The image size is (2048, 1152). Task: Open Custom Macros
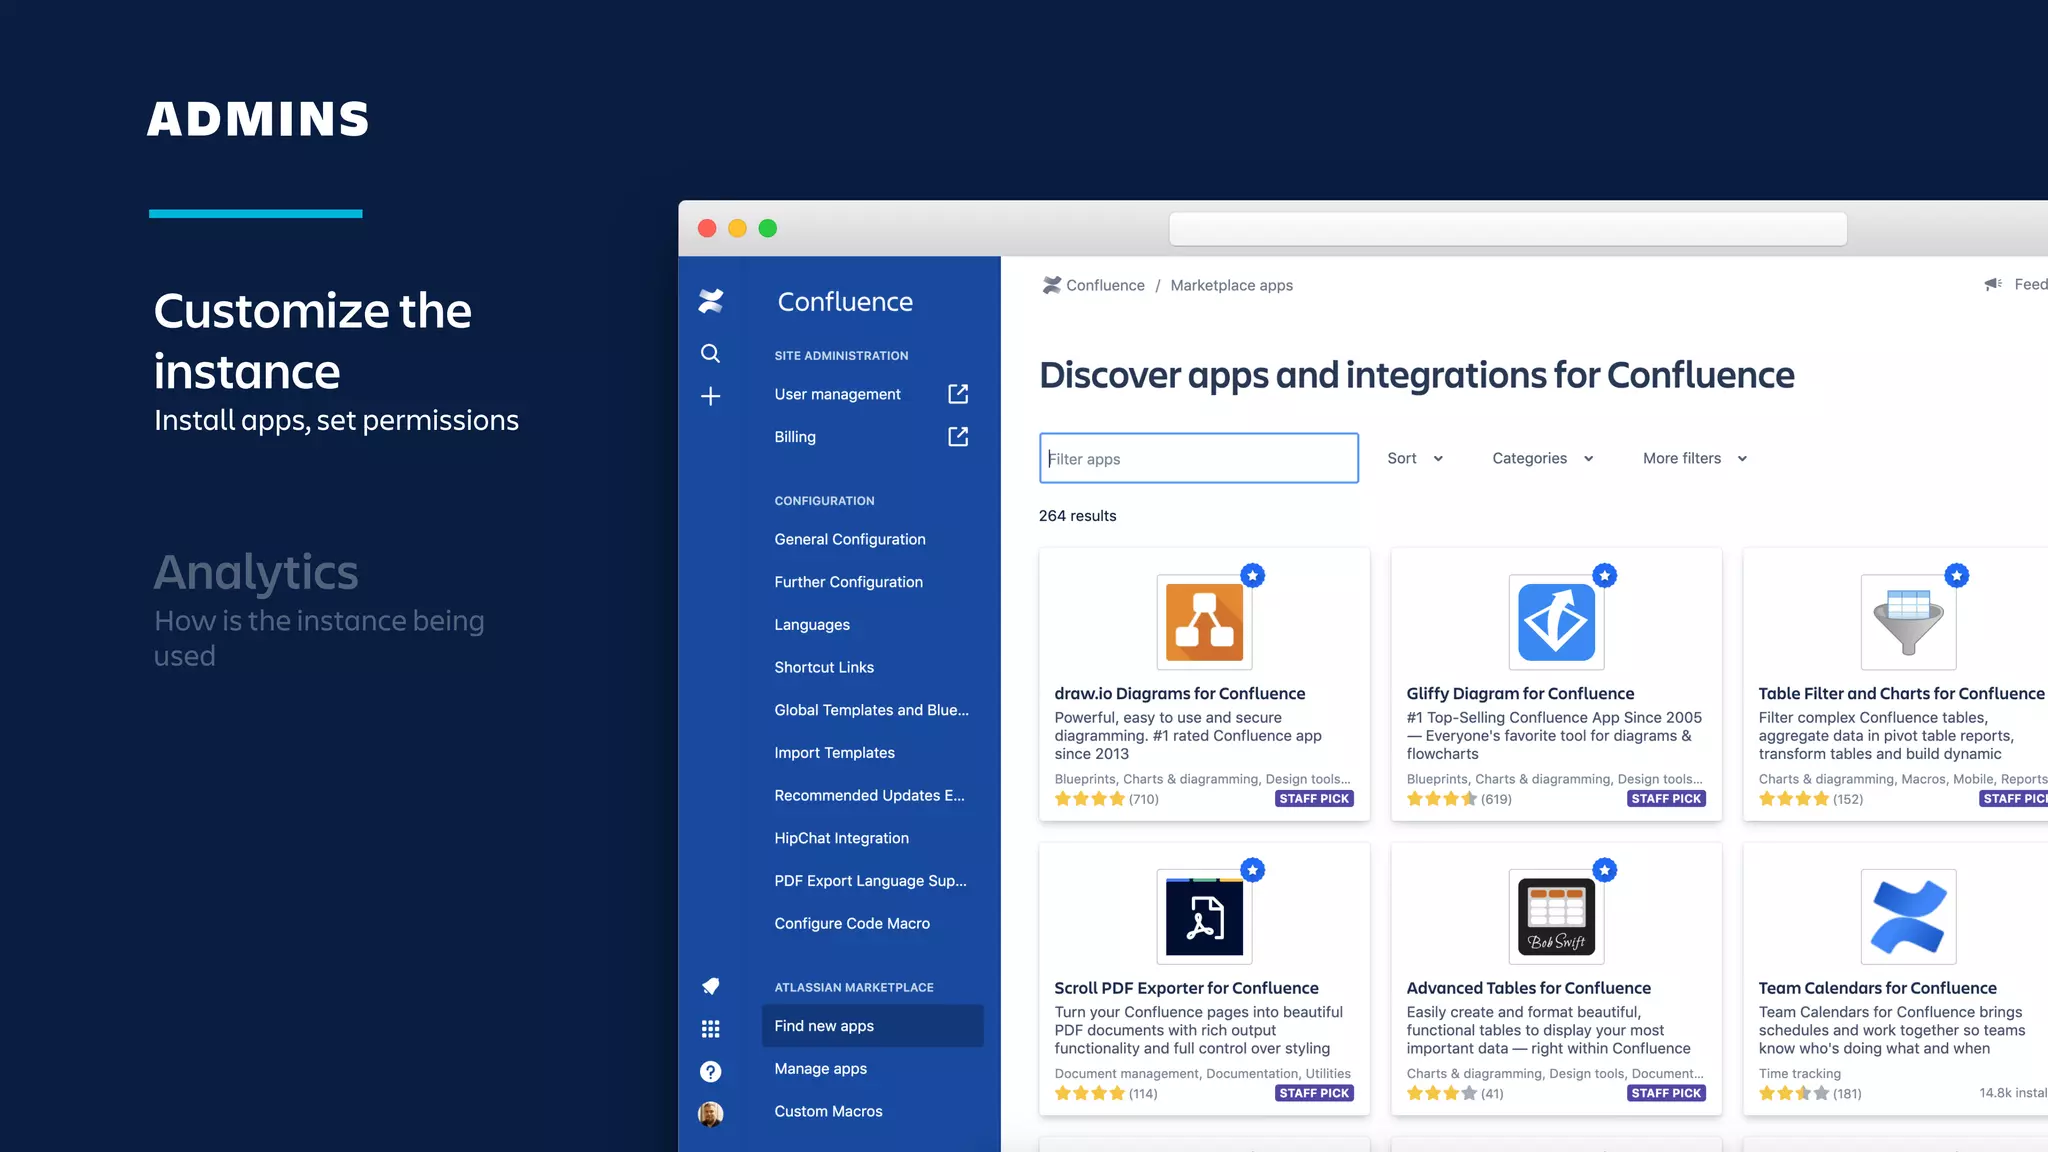coord(828,1111)
